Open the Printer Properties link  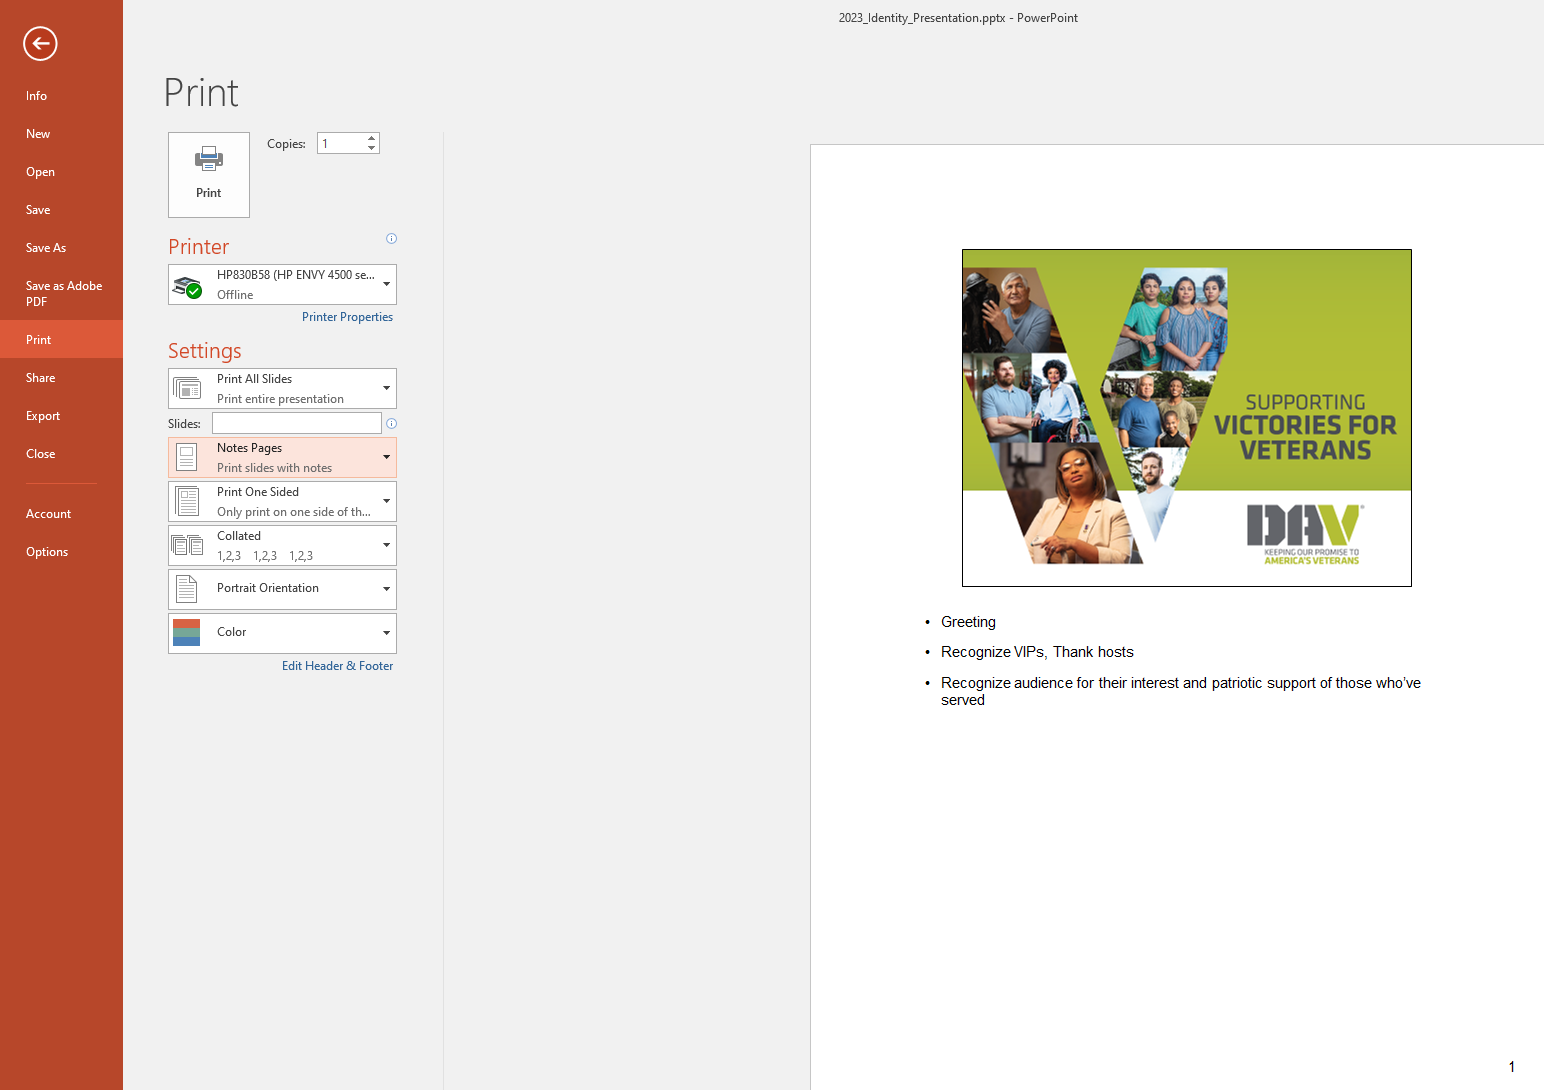click(347, 317)
